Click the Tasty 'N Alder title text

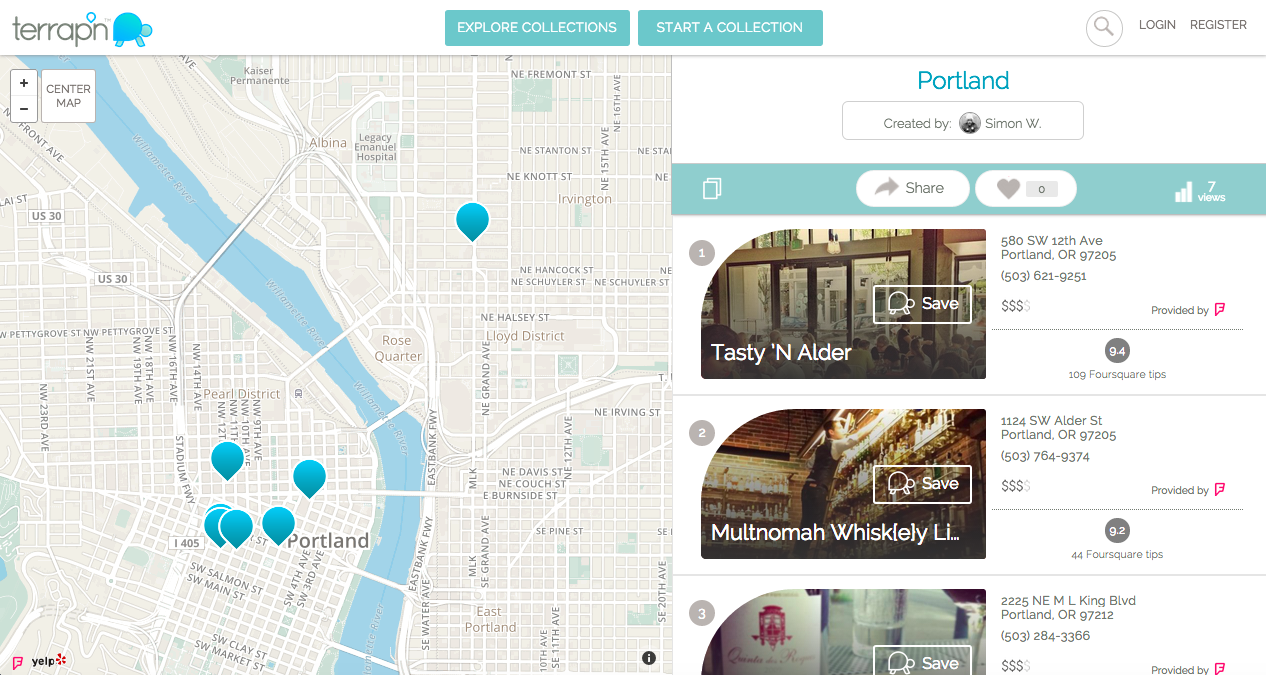coord(781,352)
